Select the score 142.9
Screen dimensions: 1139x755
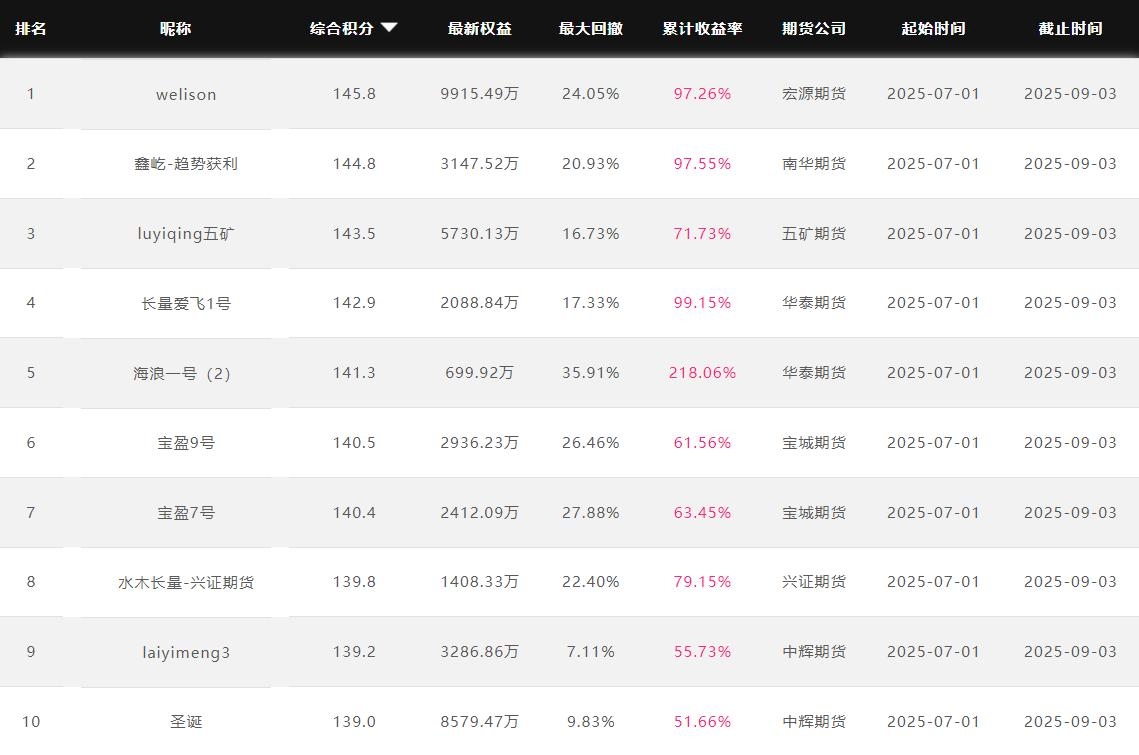point(354,302)
